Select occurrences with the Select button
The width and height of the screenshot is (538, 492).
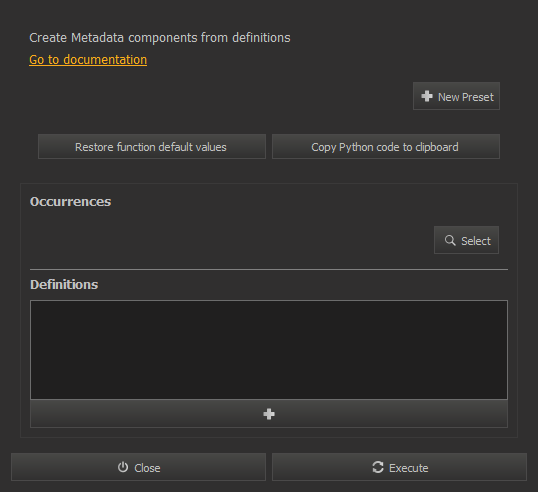click(466, 240)
